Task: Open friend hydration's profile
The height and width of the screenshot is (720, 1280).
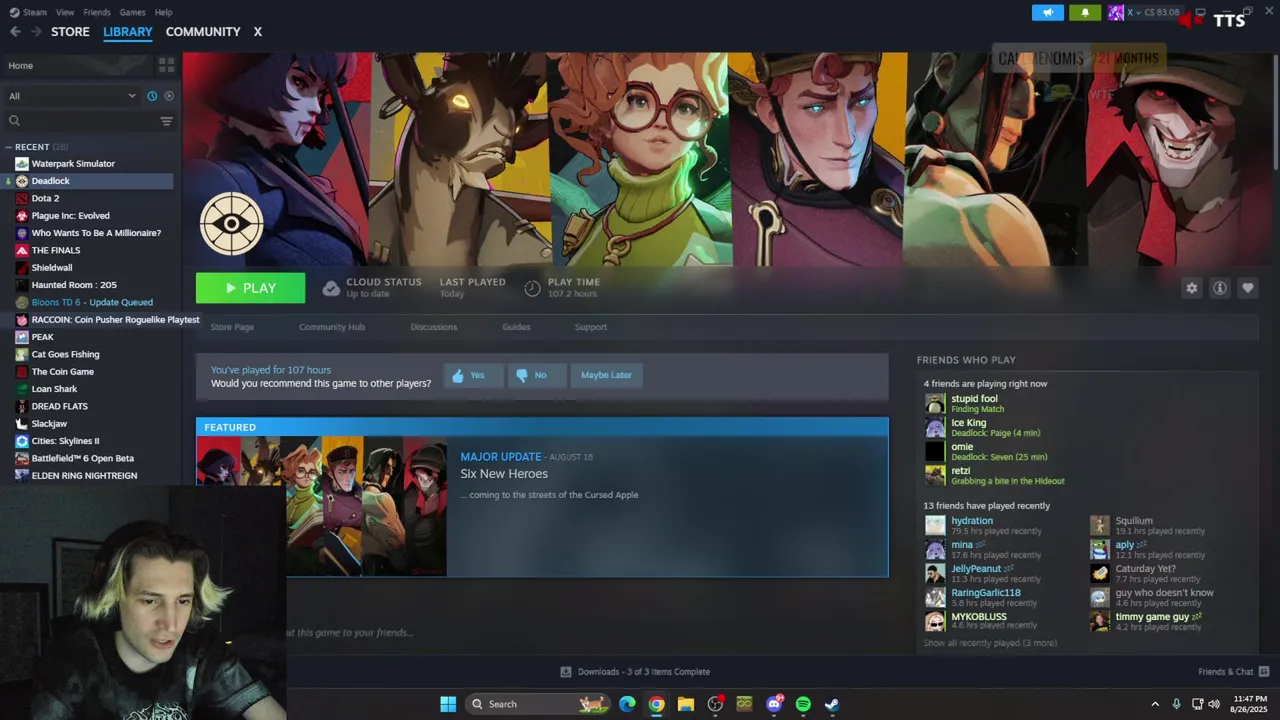Action: [972, 521]
